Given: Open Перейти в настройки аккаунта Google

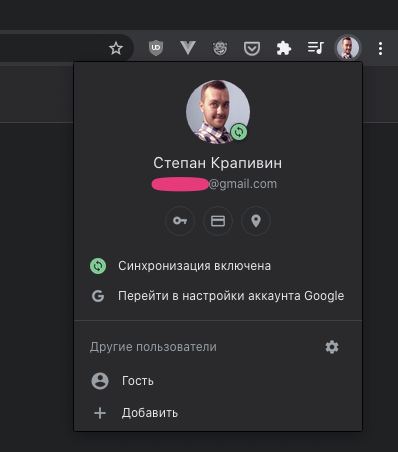Looking at the screenshot, I should coord(218,296).
